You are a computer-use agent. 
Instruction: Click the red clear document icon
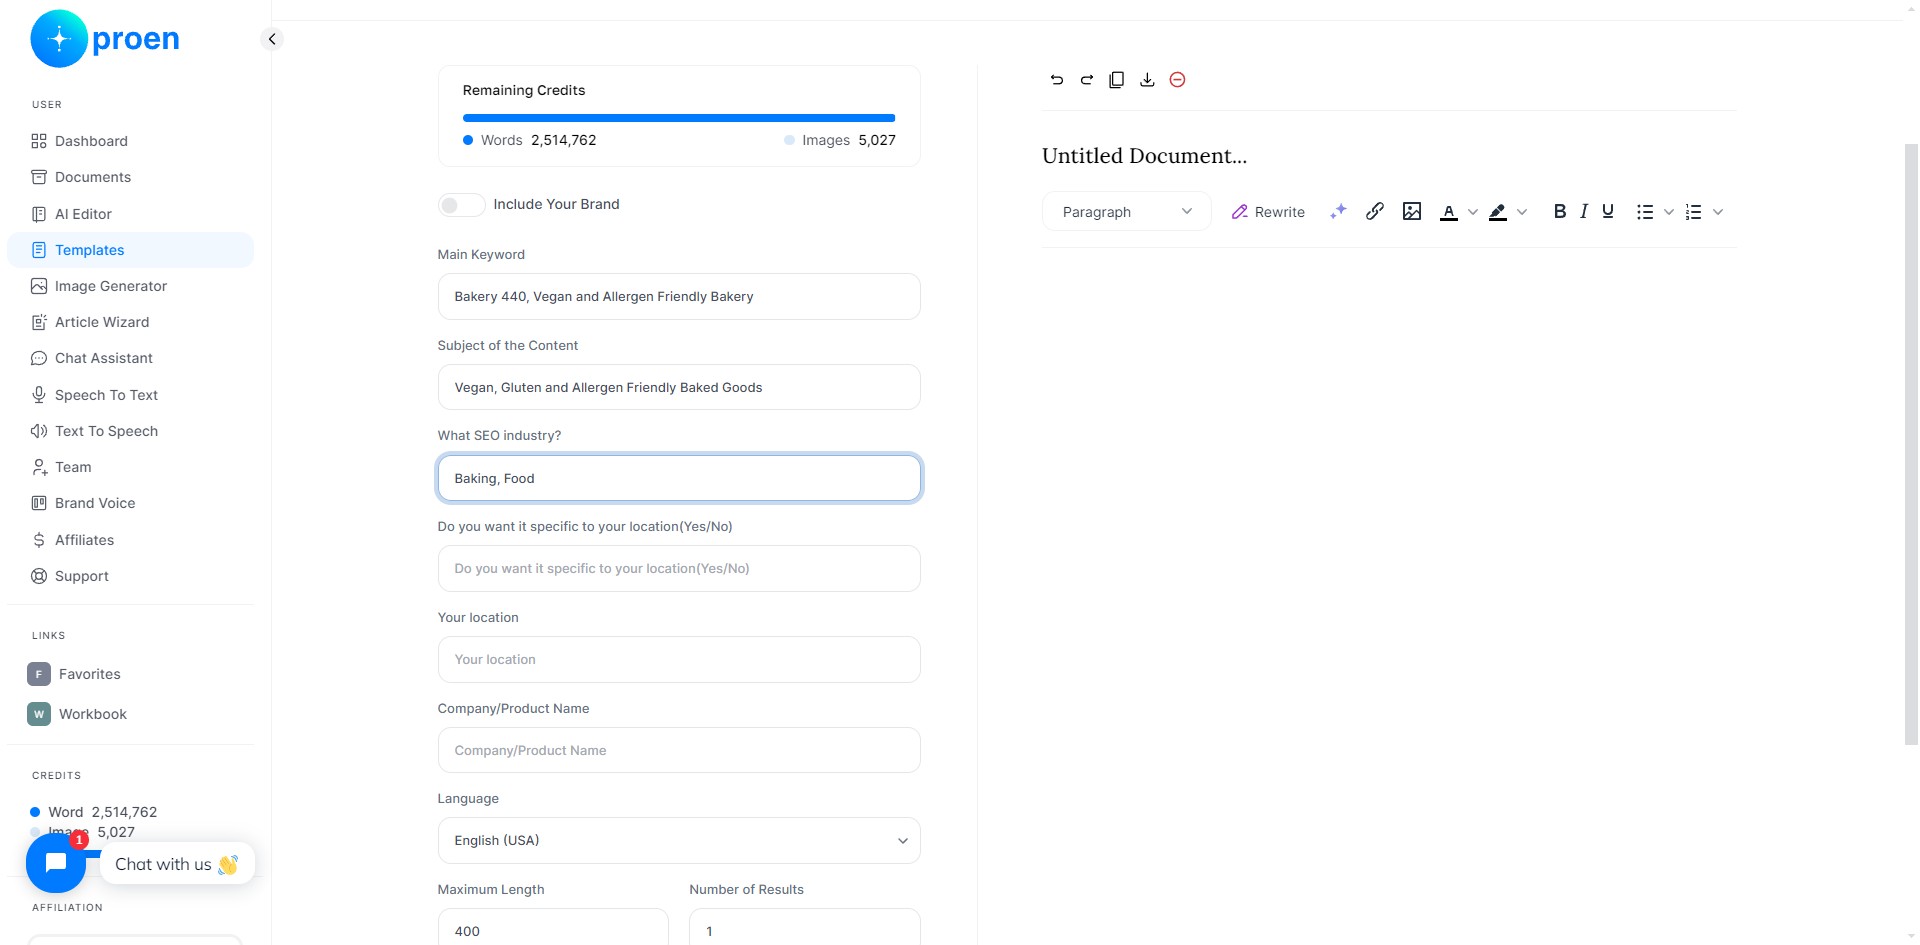pos(1177,80)
